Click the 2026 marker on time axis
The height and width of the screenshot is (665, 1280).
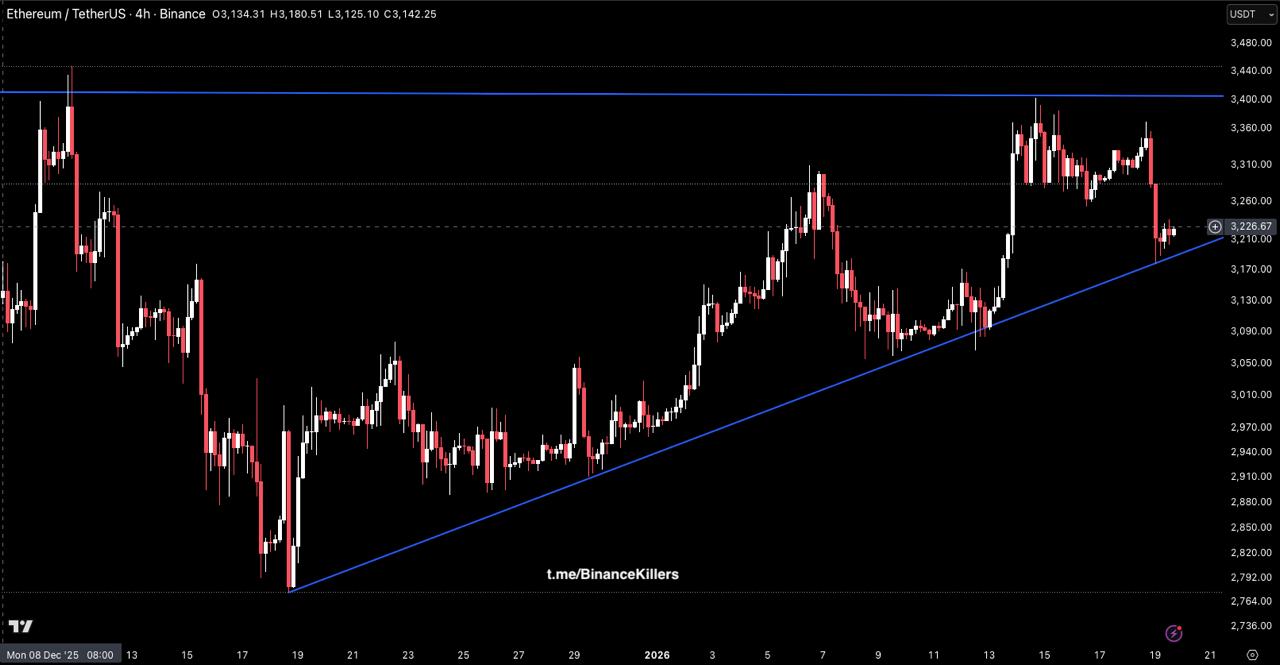coord(657,655)
